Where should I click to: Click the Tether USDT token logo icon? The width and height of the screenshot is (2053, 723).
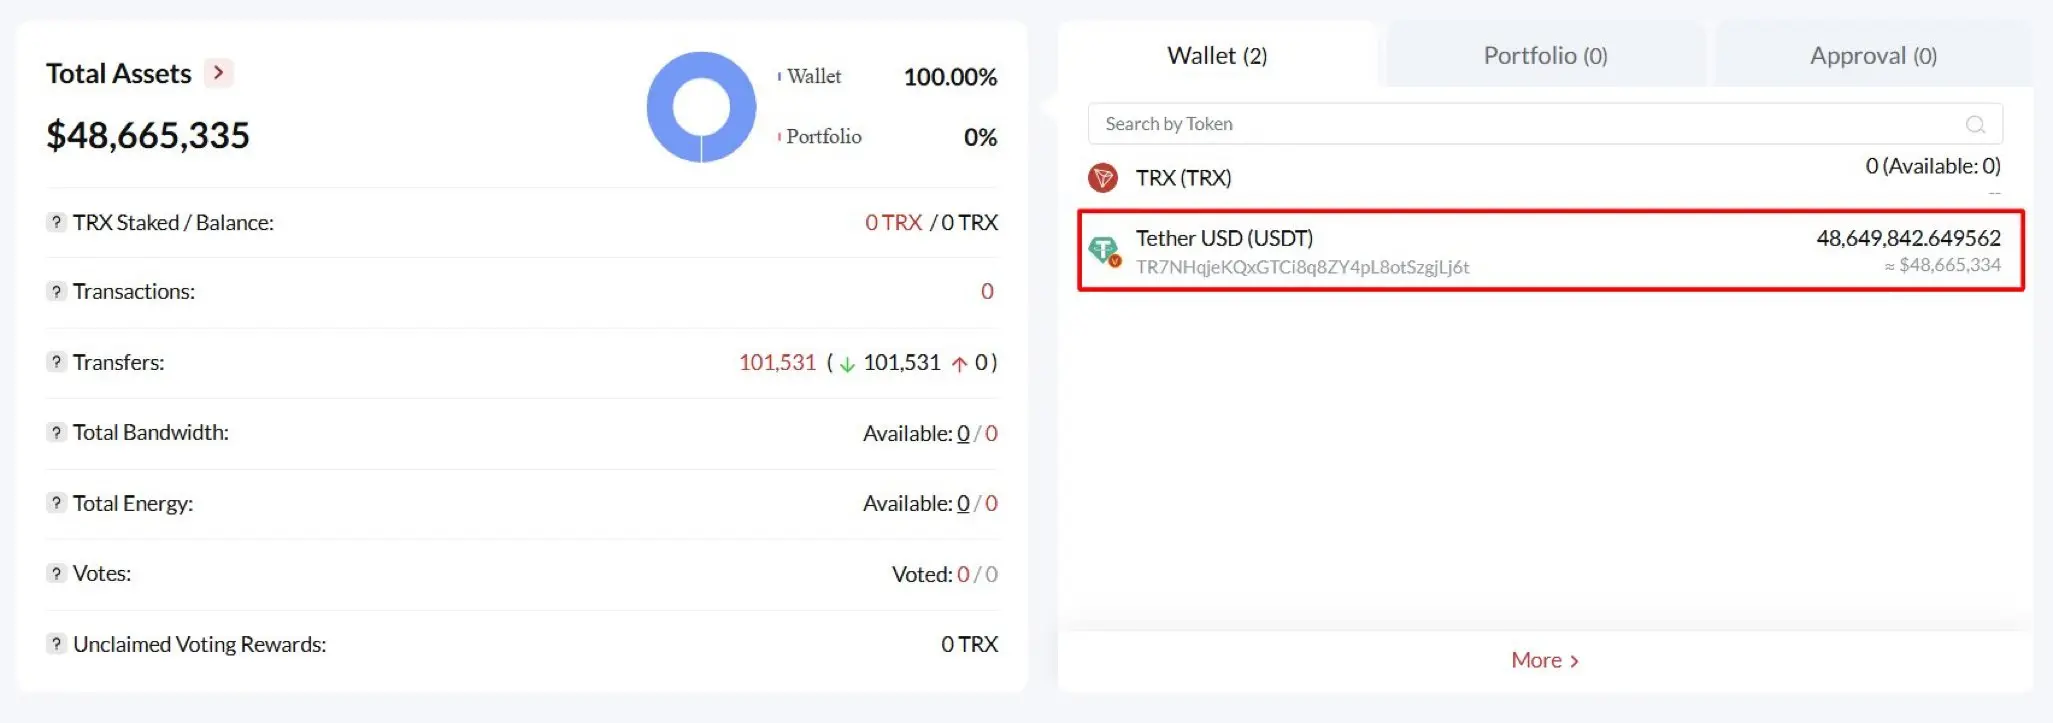[1104, 250]
